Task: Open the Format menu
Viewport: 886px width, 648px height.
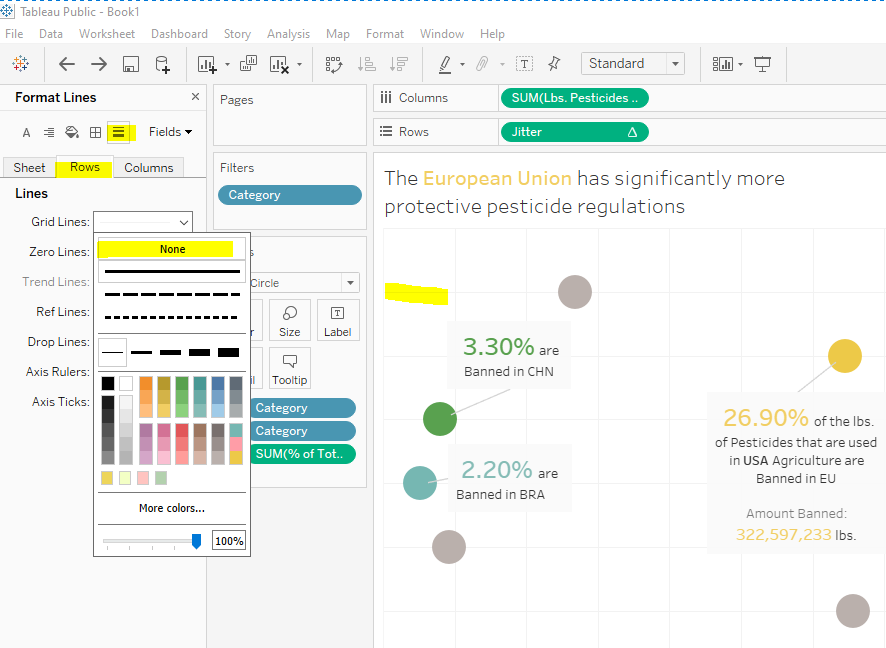Action: 385,34
